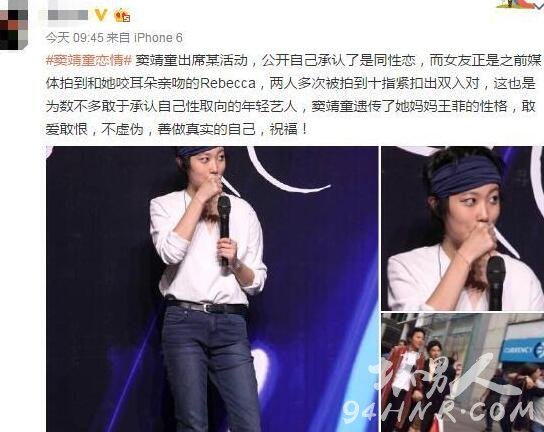The height and width of the screenshot is (432, 544).
Task: Click the blue CURRENCY sign in street photo
Action: 521,348
